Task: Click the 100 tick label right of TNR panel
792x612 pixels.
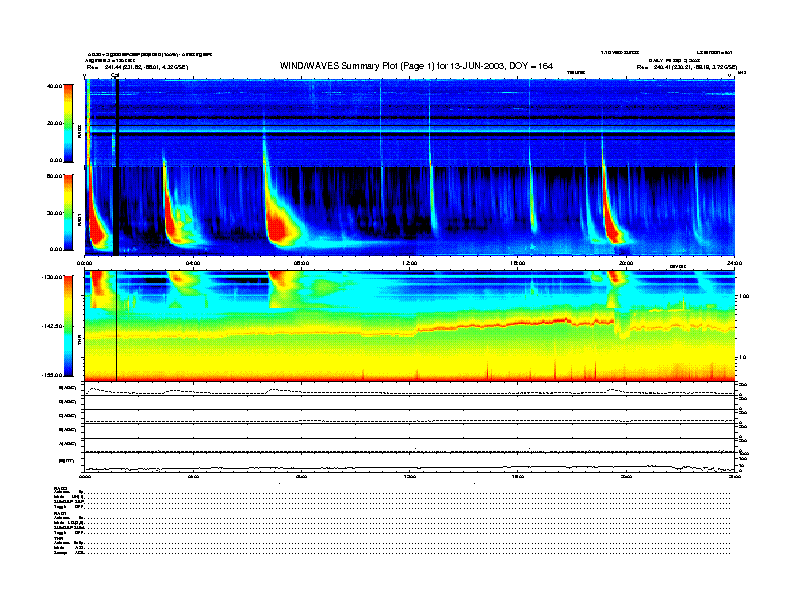Action: pos(744,296)
